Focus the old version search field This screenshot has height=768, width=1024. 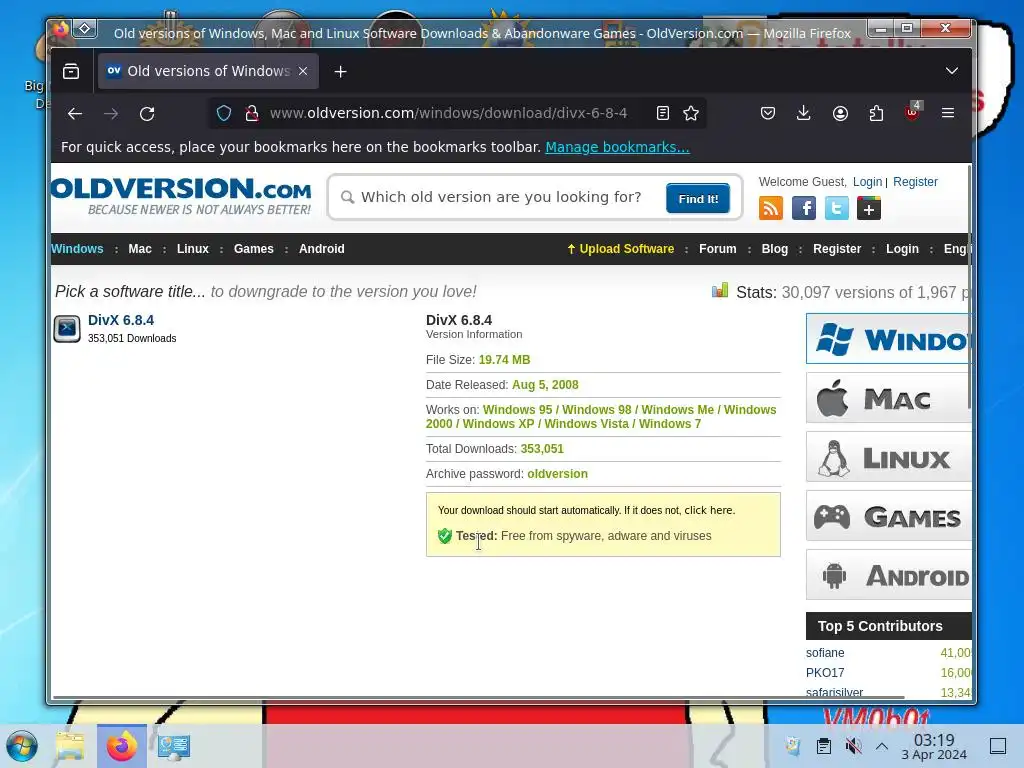pos(502,197)
